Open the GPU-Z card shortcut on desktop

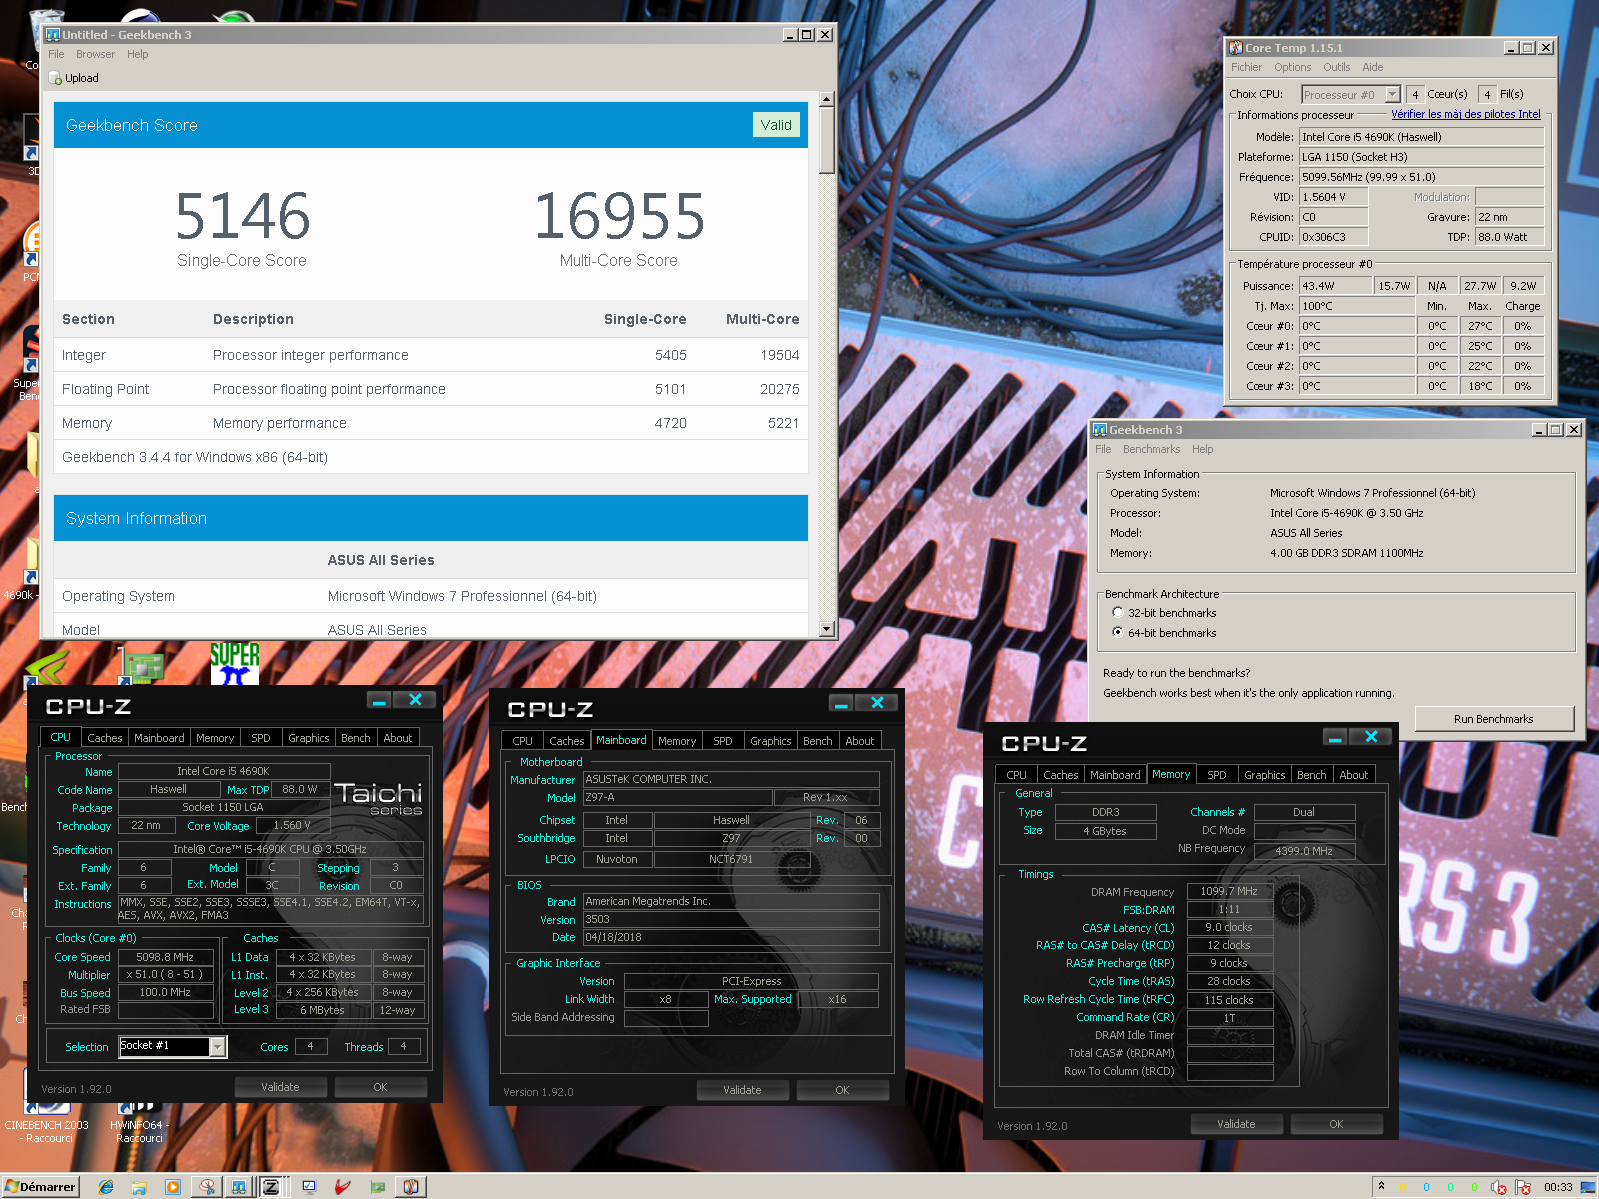click(141, 667)
